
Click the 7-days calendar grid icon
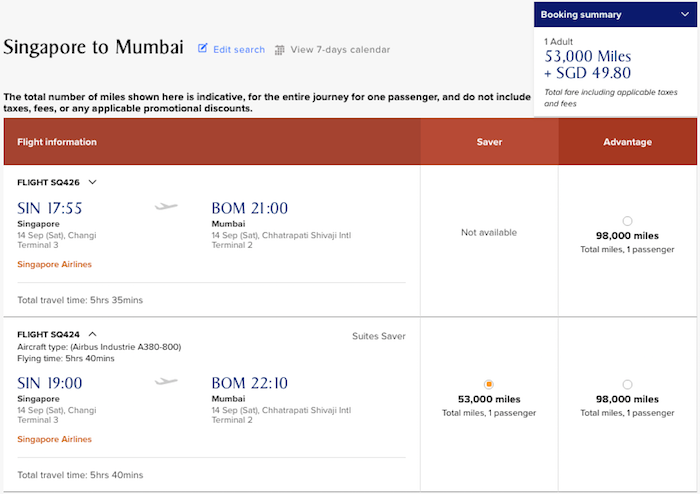pos(279,50)
